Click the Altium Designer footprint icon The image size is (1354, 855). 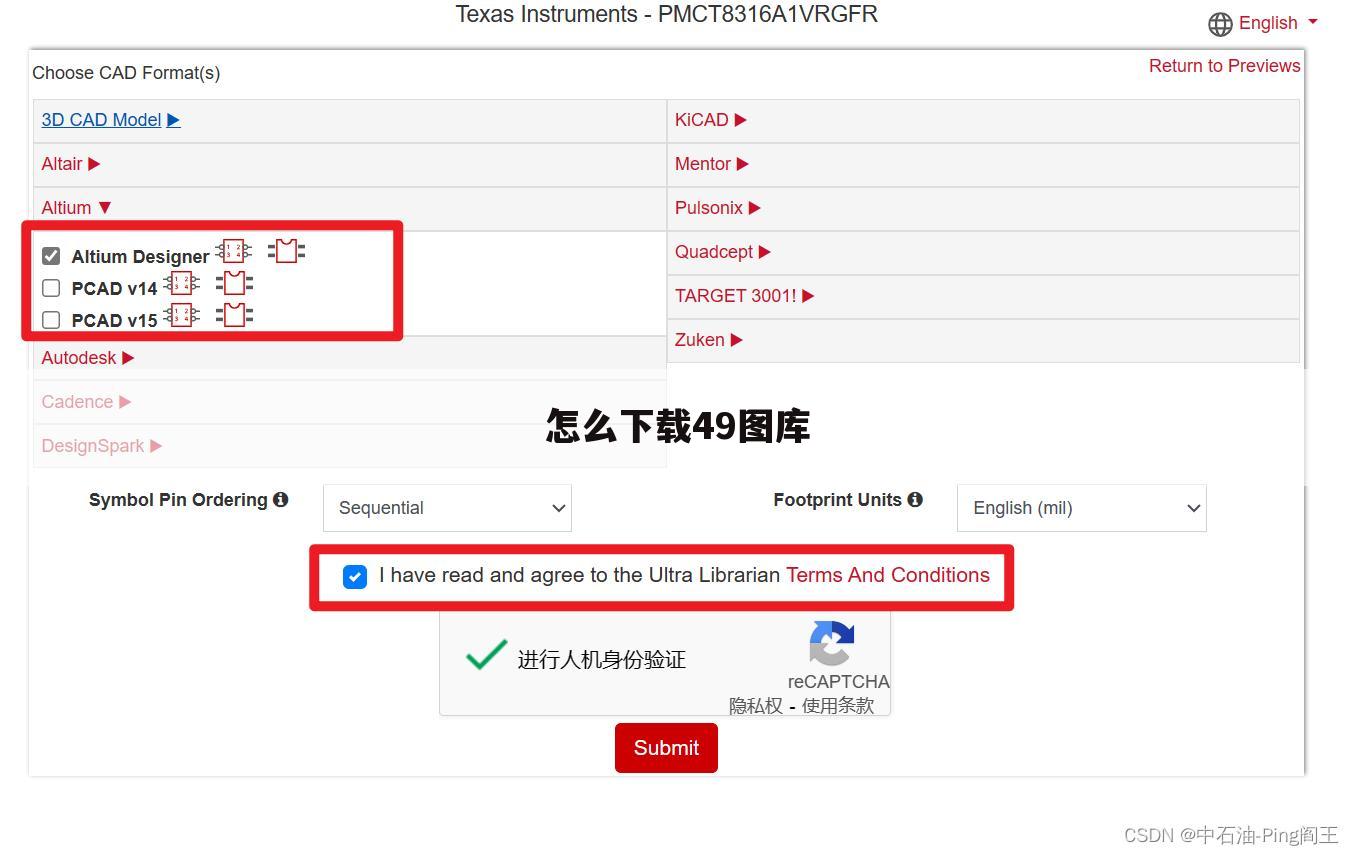point(287,251)
